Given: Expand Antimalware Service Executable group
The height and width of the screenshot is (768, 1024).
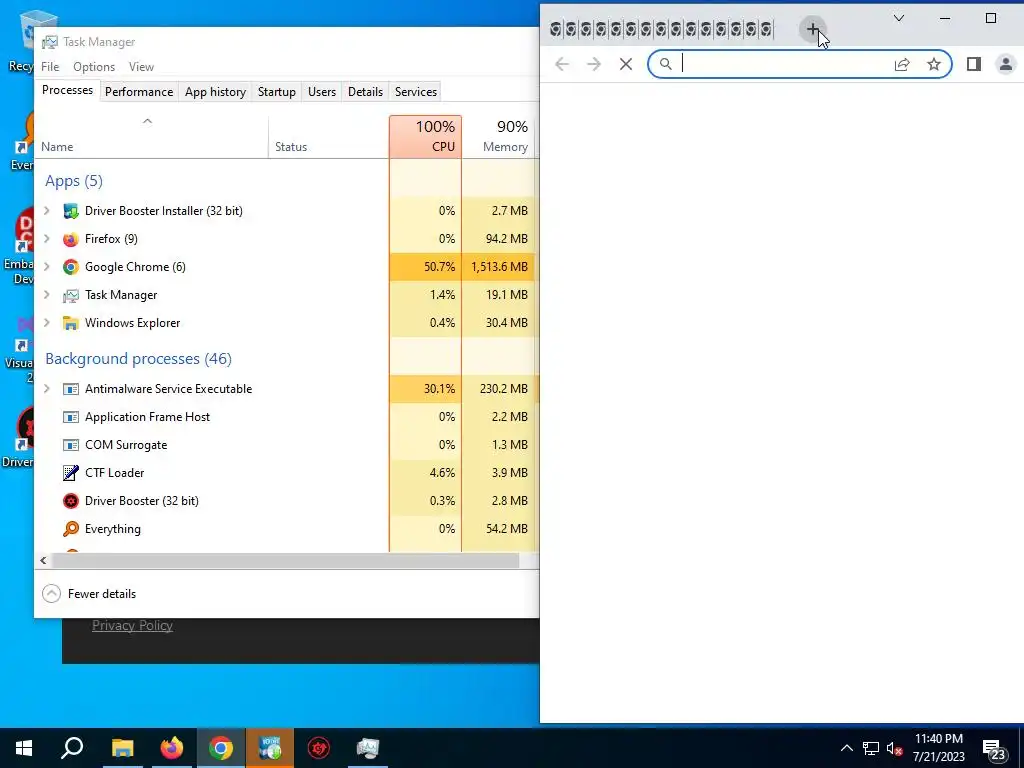Looking at the screenshot, I should pyautogui.click(x=46, y=389).
